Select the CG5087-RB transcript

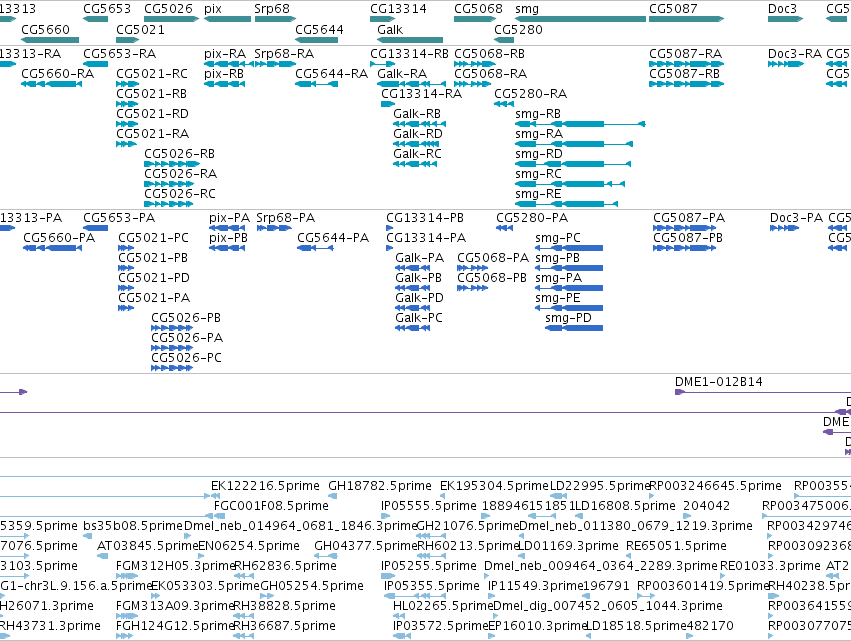(687, 84)
